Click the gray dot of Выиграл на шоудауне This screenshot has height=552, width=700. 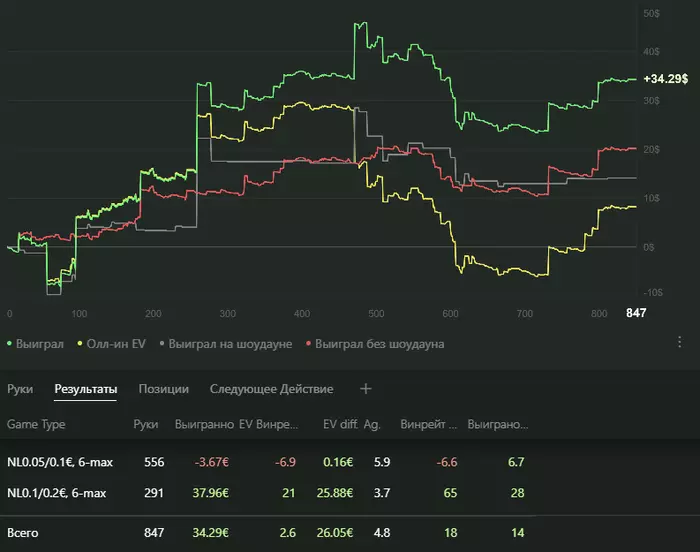(161, 344)
